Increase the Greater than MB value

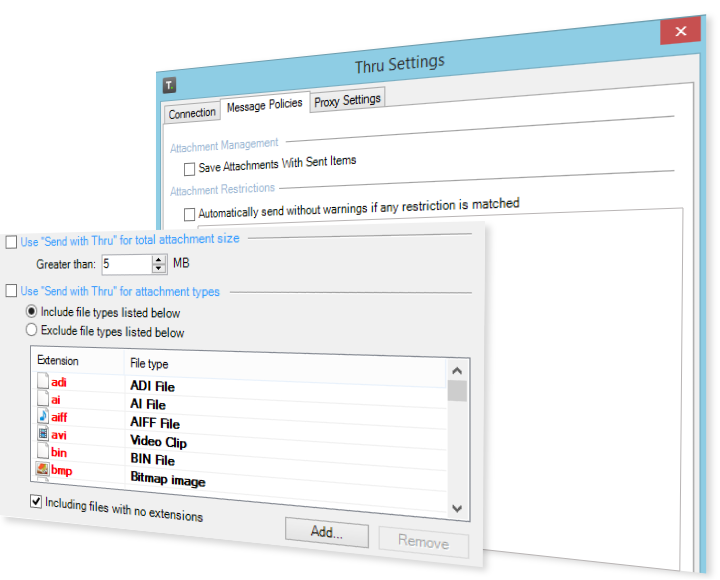click(159, 260)
